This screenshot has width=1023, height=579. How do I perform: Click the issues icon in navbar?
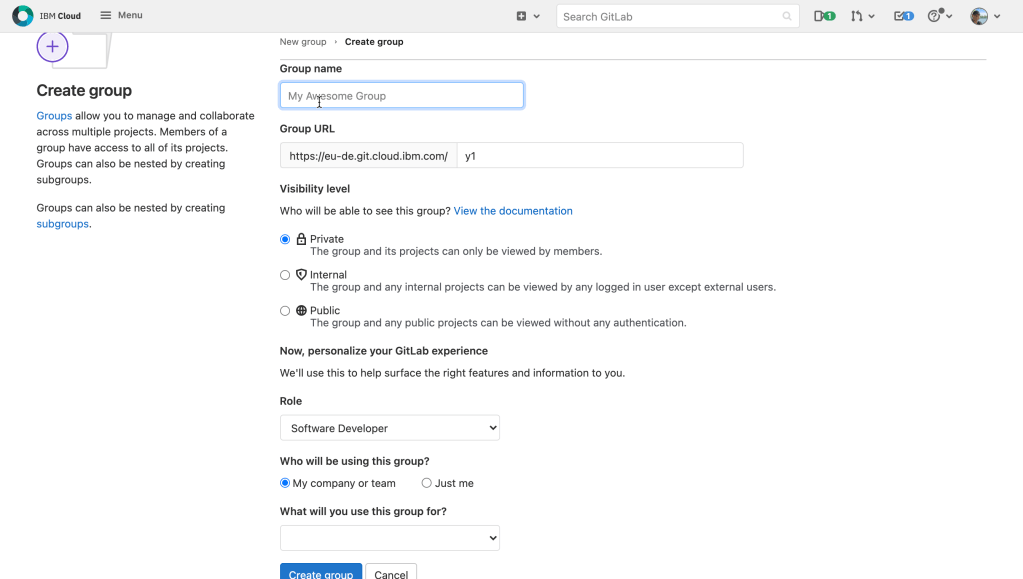point(824,16)
